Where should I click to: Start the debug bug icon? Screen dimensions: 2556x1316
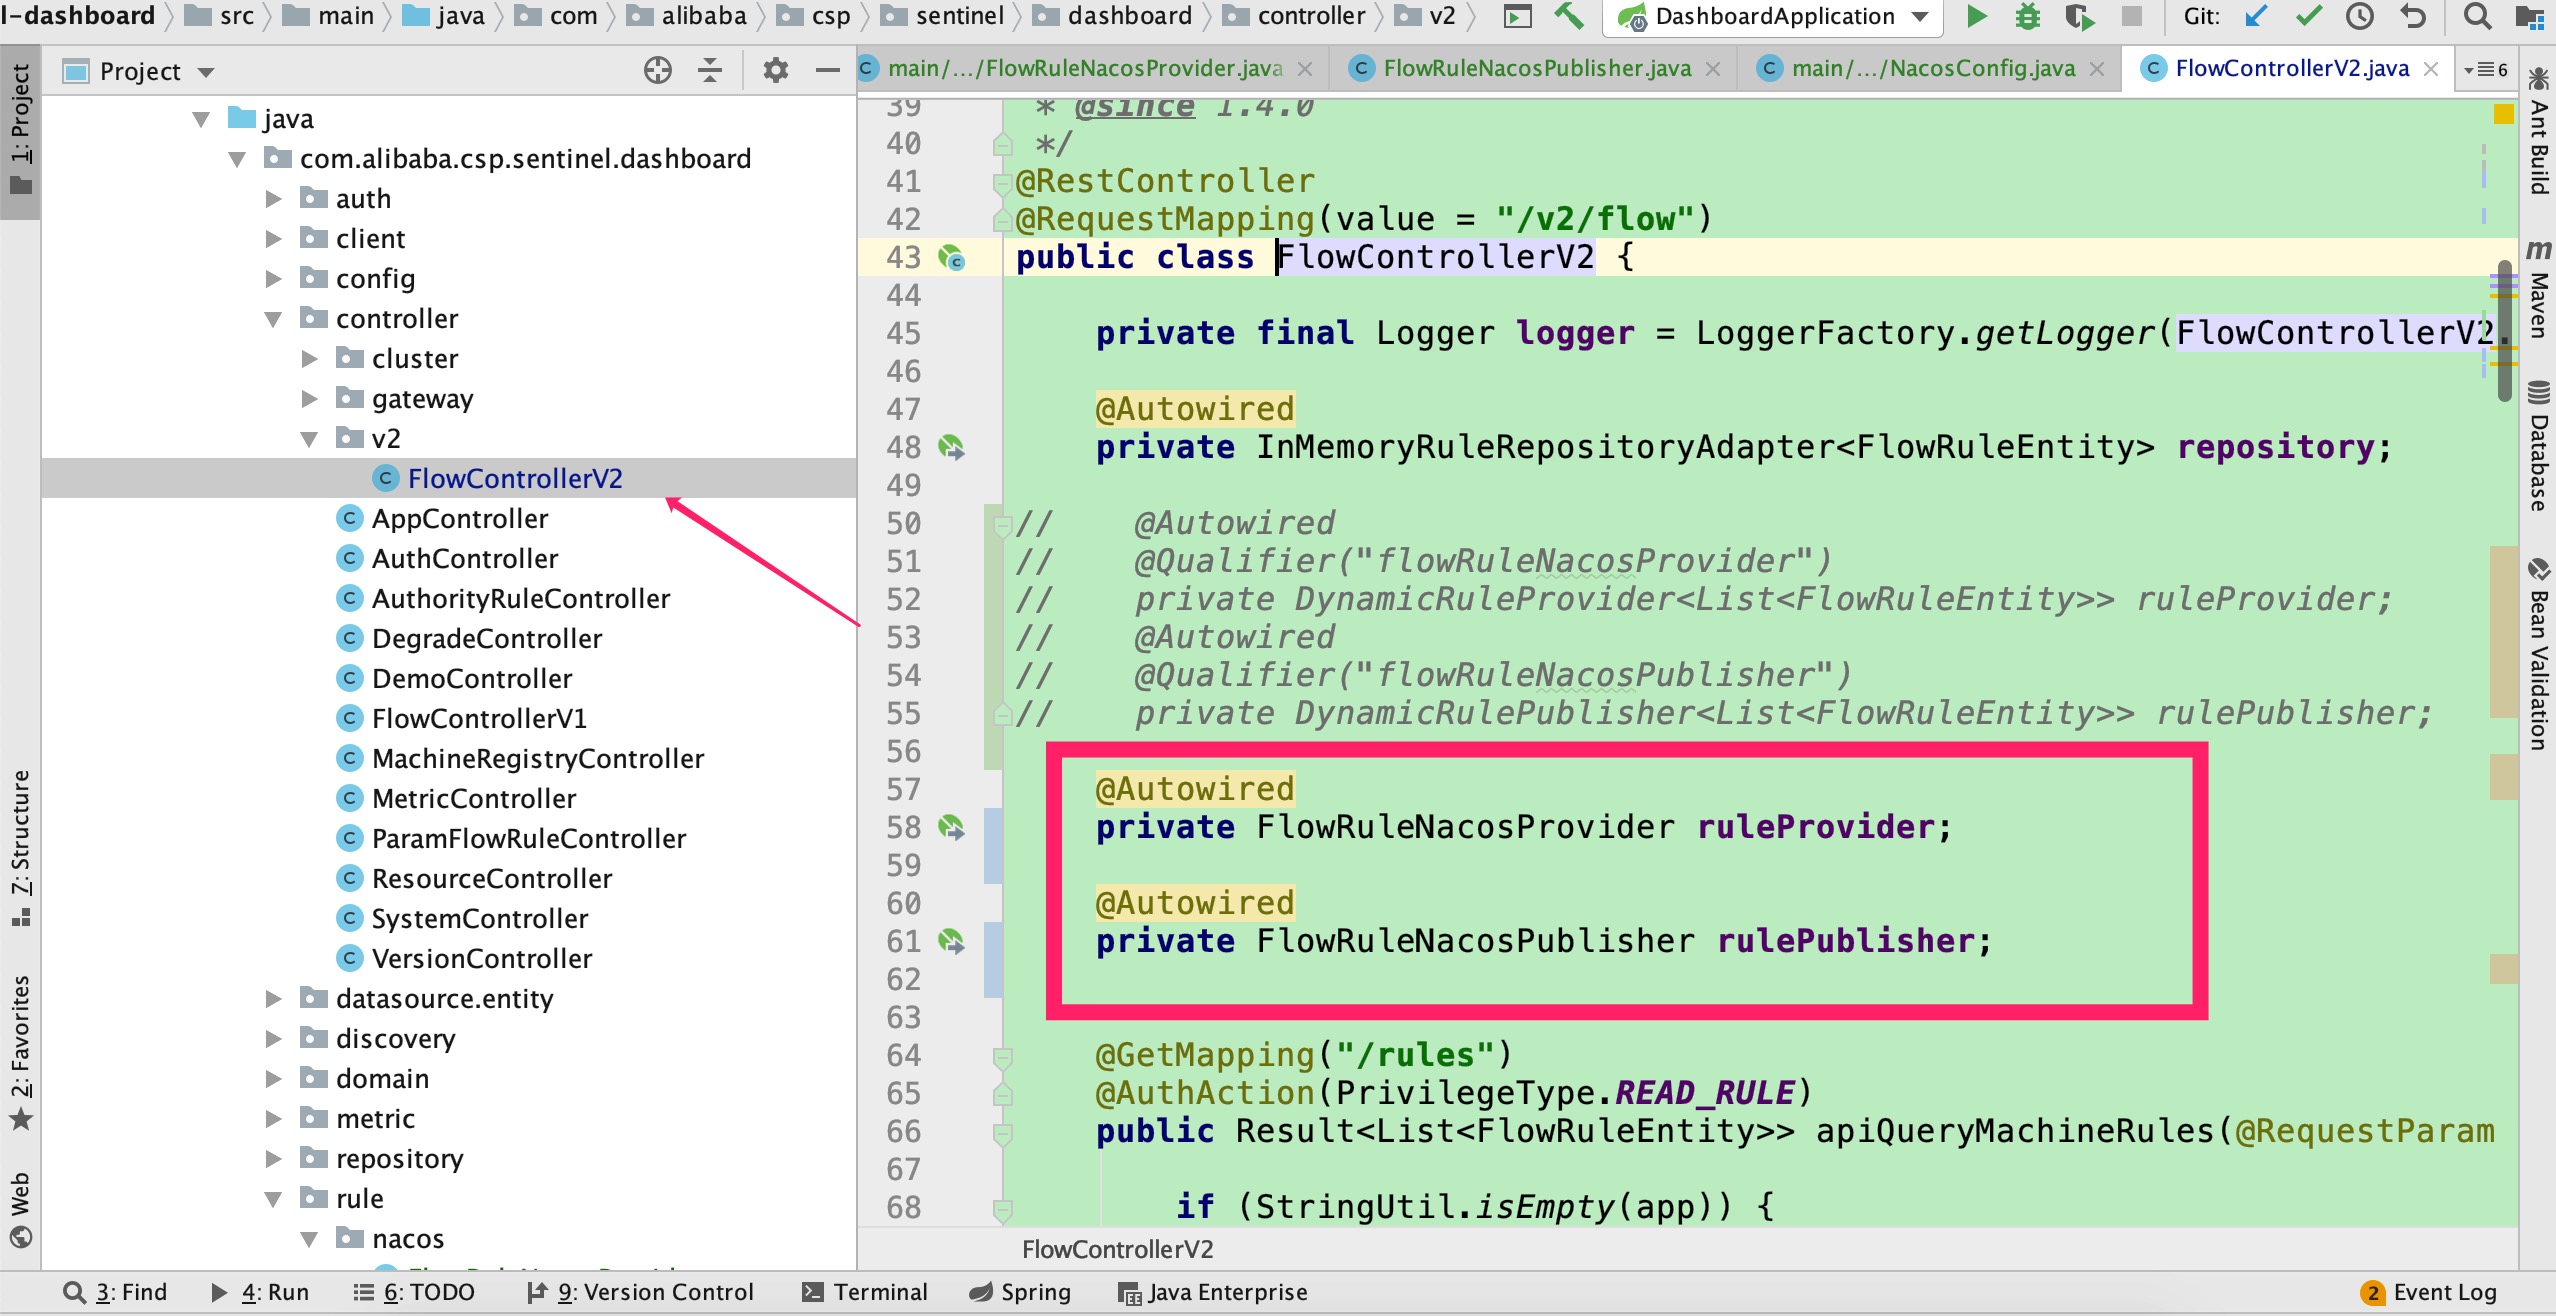click(x=2028, y=16)
